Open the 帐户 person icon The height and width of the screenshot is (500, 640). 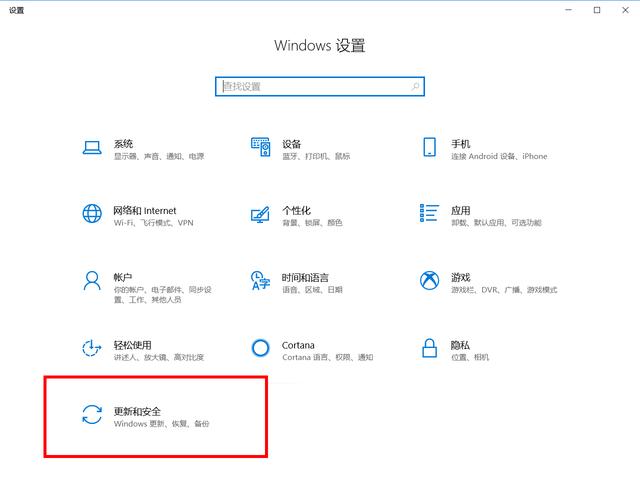click(92, 280)
